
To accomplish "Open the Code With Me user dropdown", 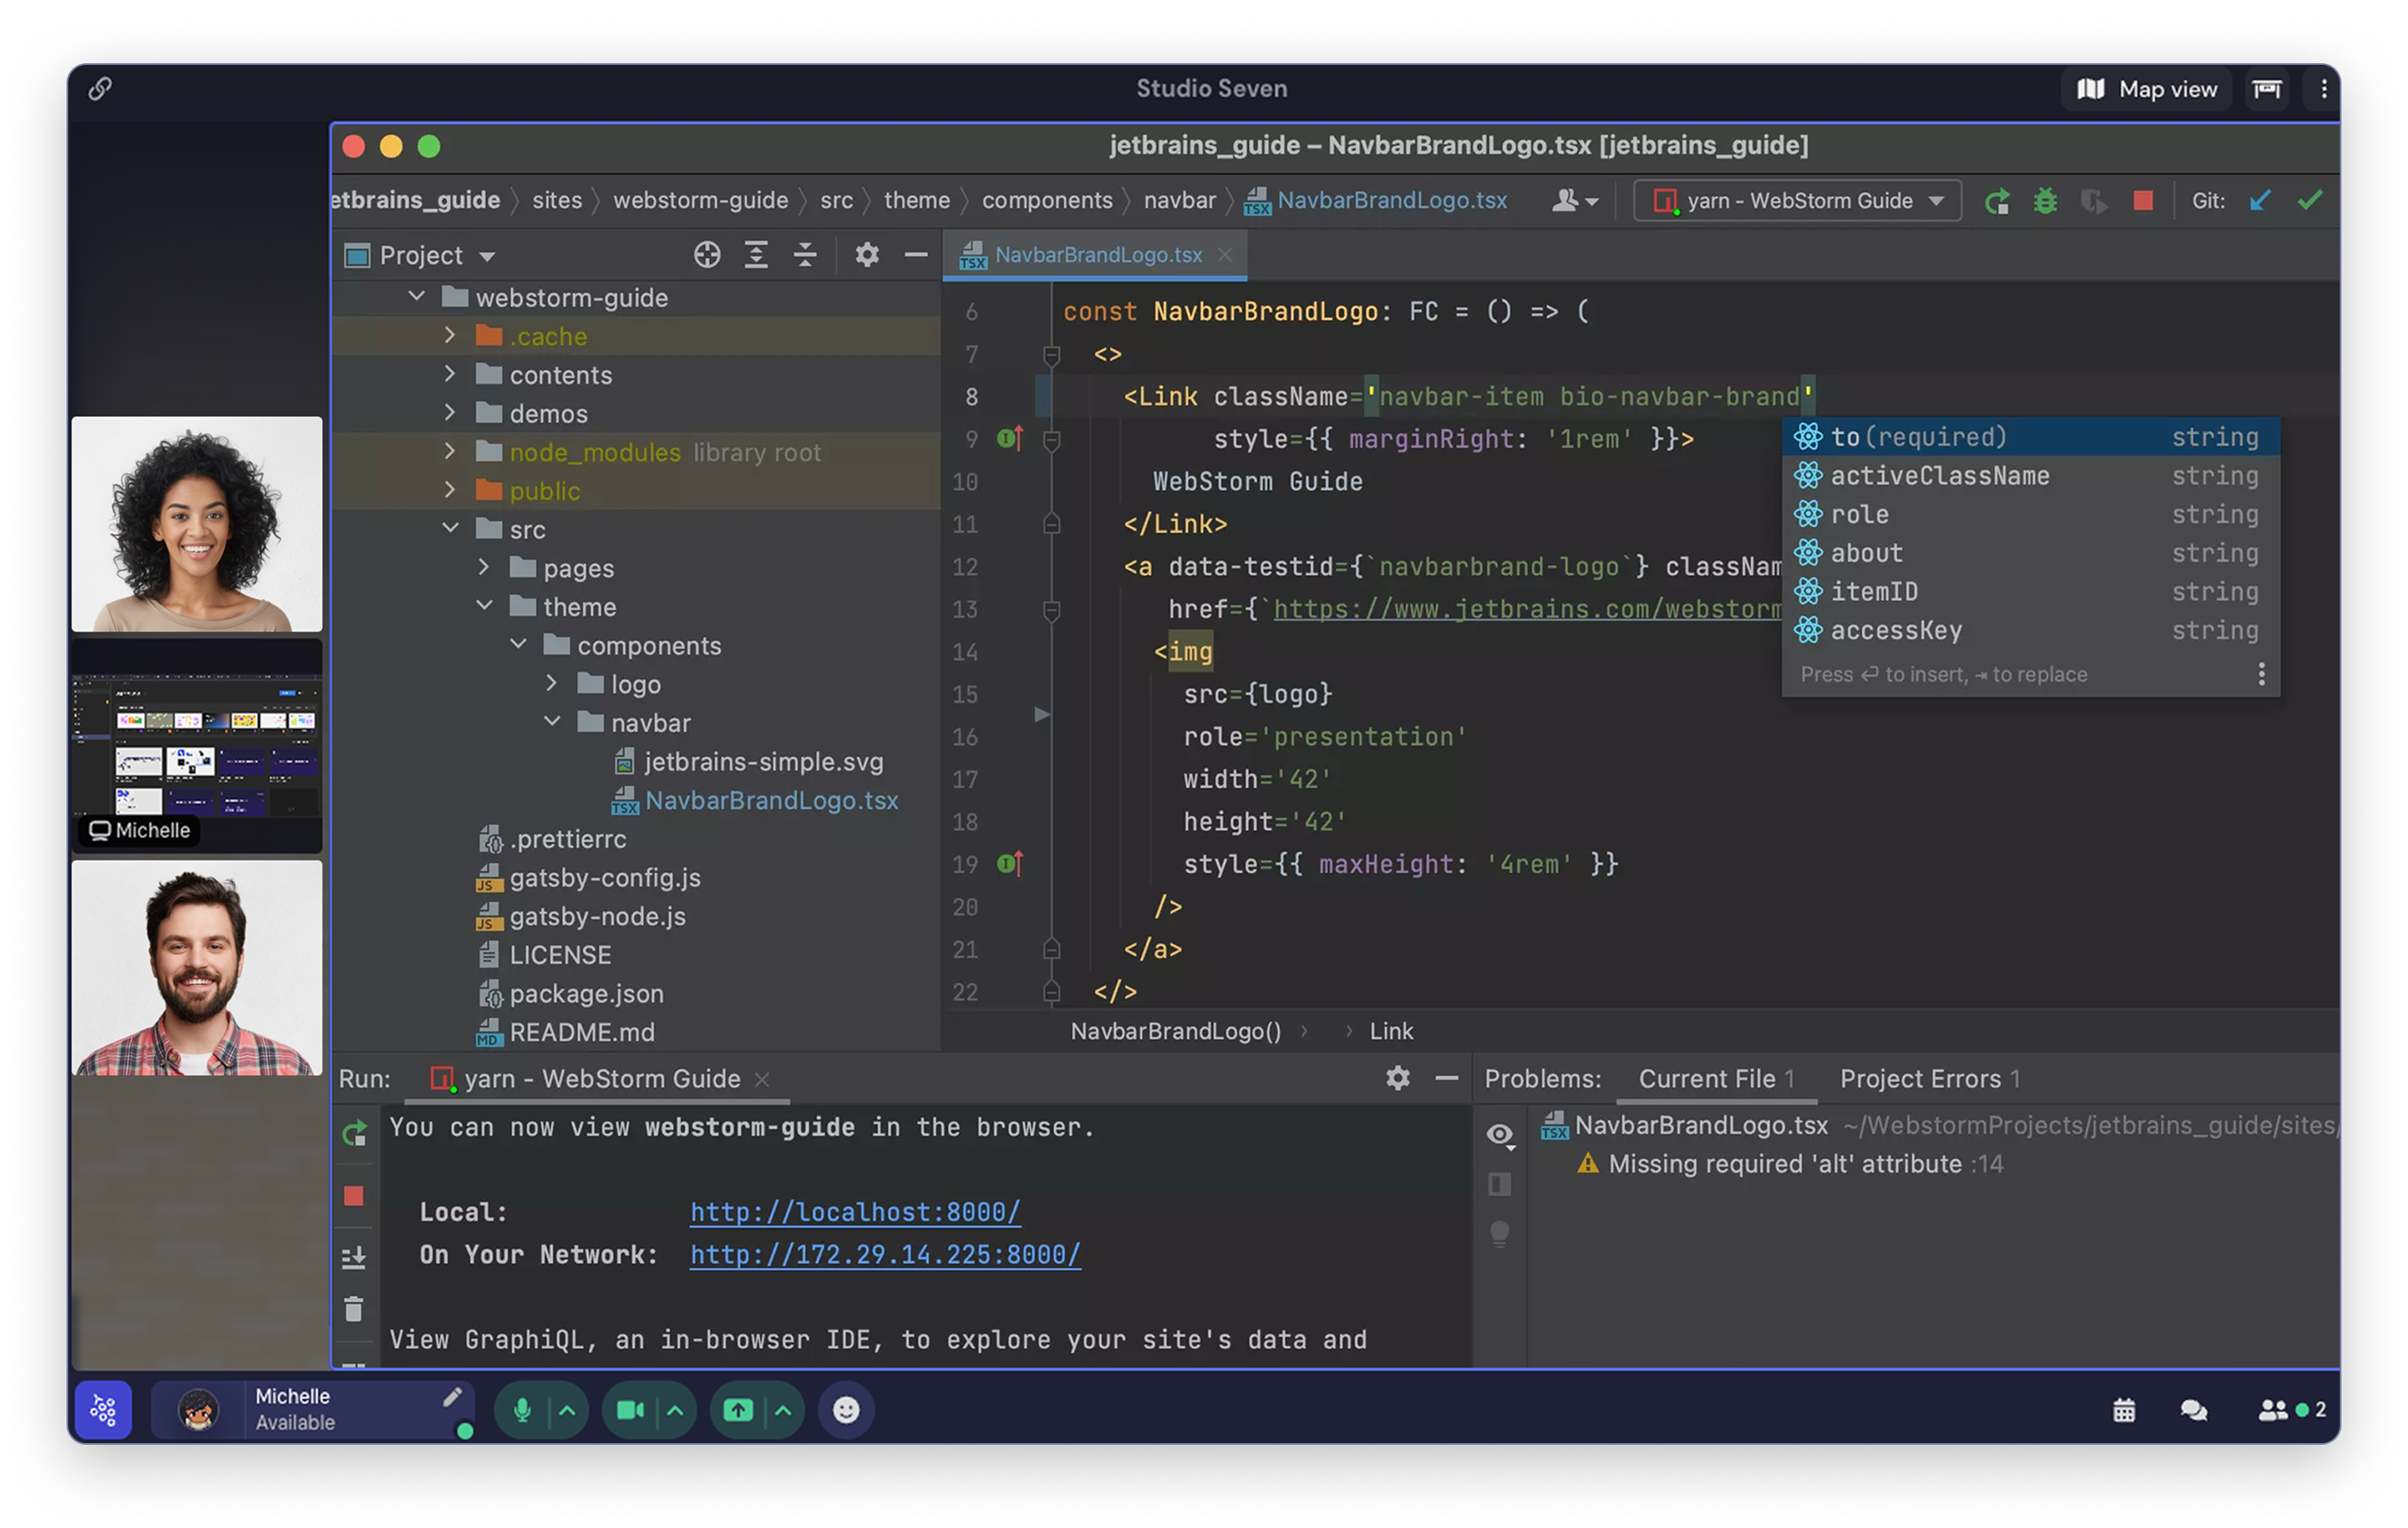I will pos(1574,201).
